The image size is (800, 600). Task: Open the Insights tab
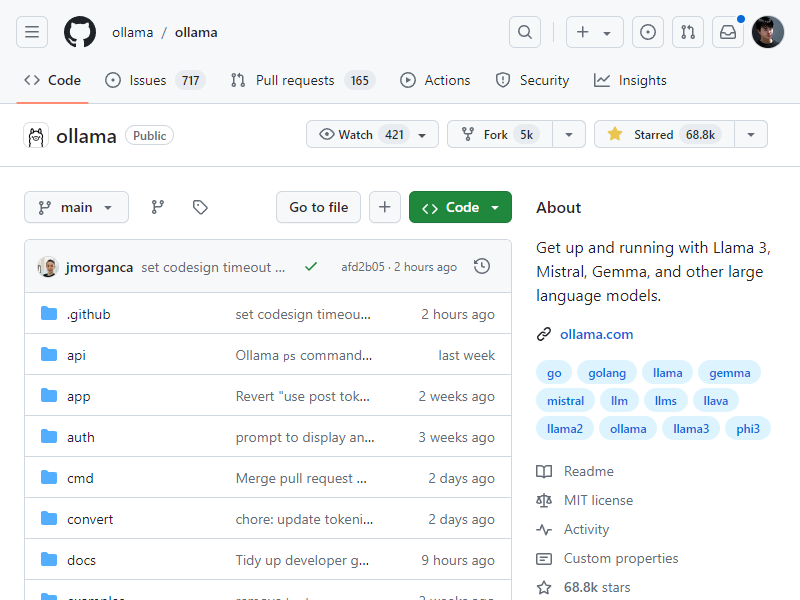tap(630, 80)
